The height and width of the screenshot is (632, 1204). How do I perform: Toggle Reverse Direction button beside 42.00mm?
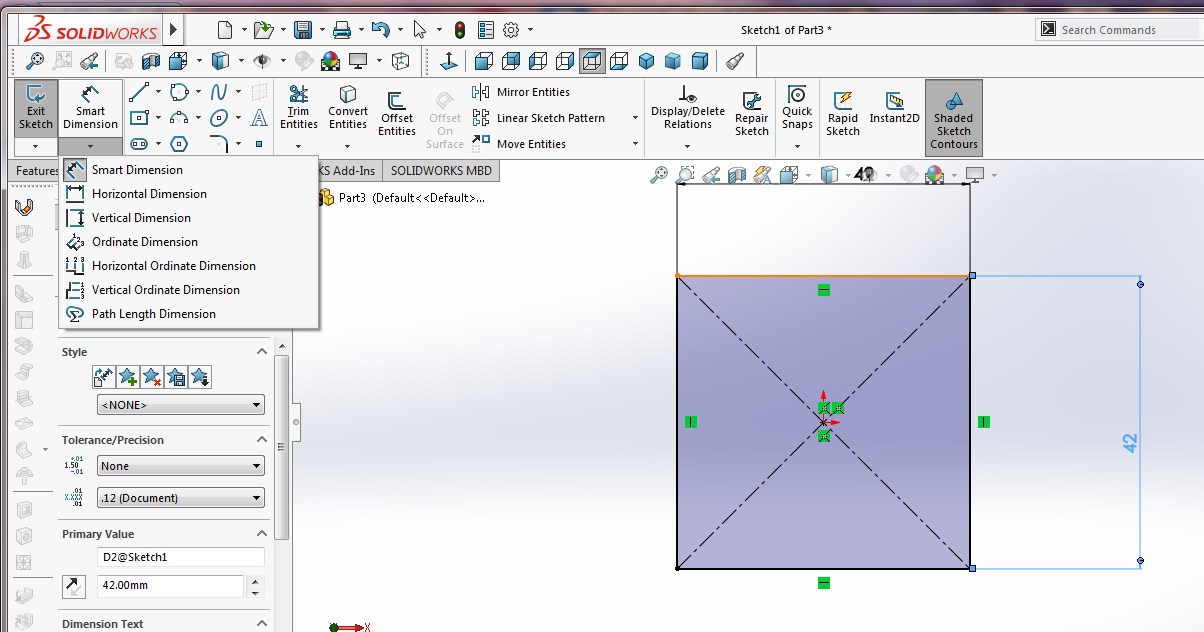click(74, 586)
